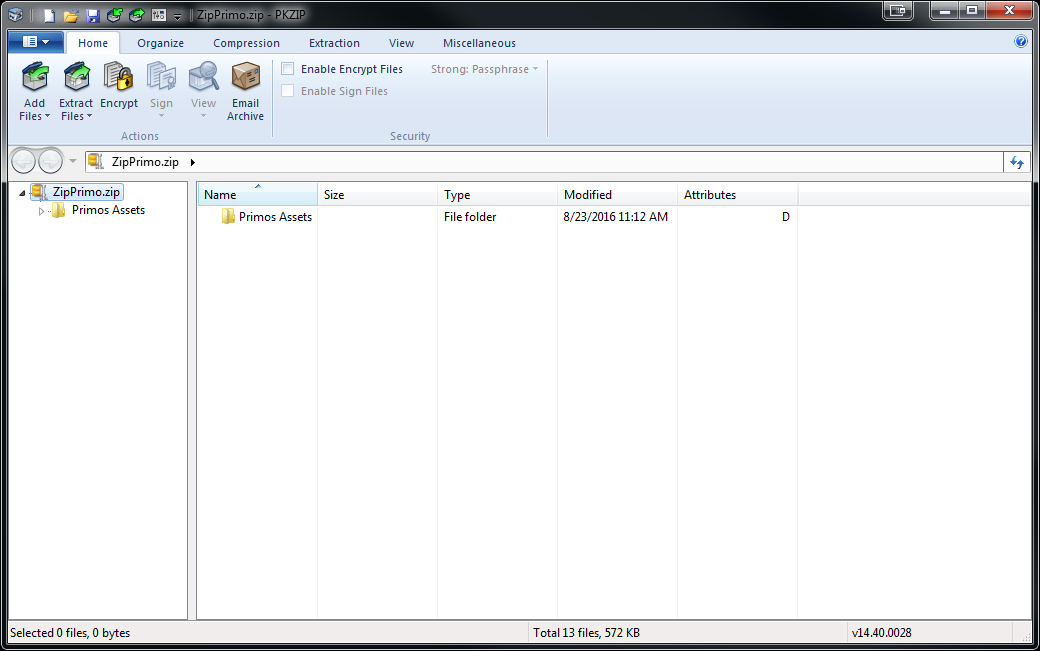Click the Forward navigation button
Screen dimensions: 1040x651
tap(51, 161)
